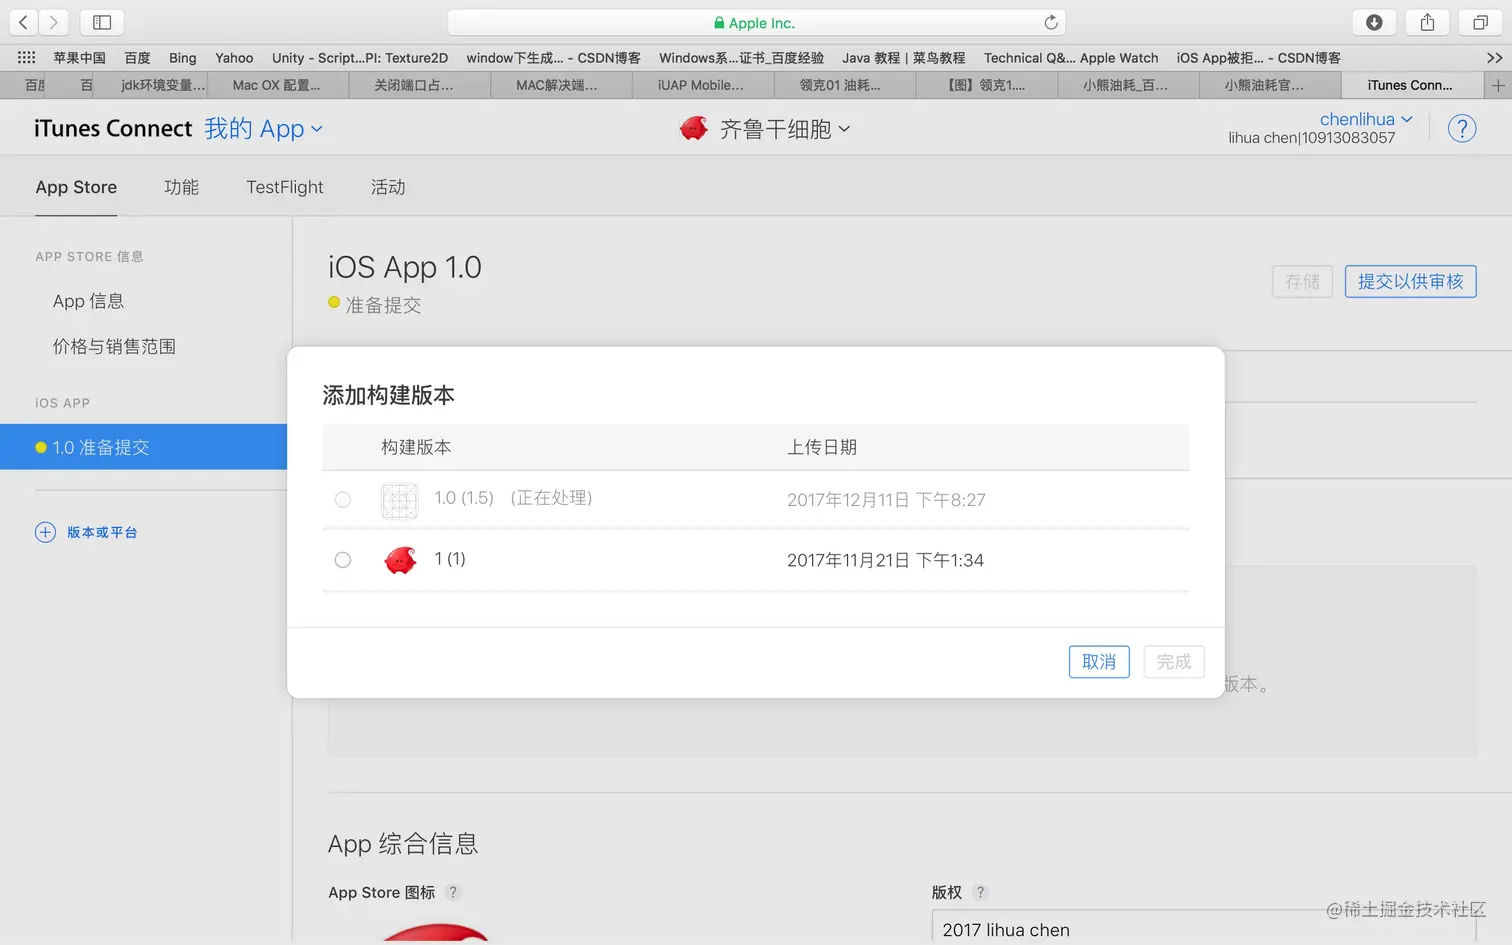Open the 齐鲁干细胞 app switcher dropdown
Image resolution: width=1512 pixels, height=945 pixels.
[x=785, y=128]
